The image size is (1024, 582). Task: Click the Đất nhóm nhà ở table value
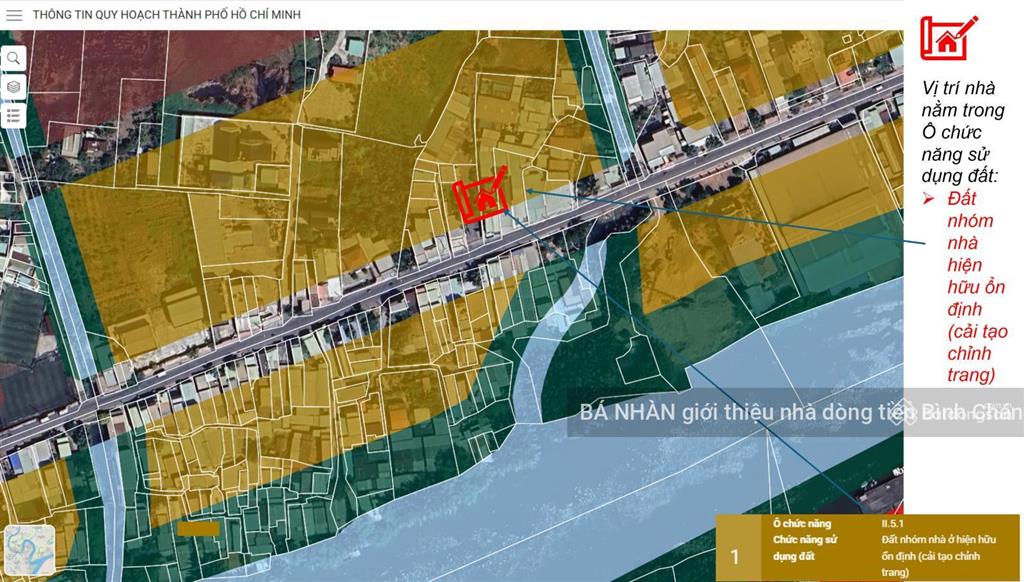click(930, 548)
